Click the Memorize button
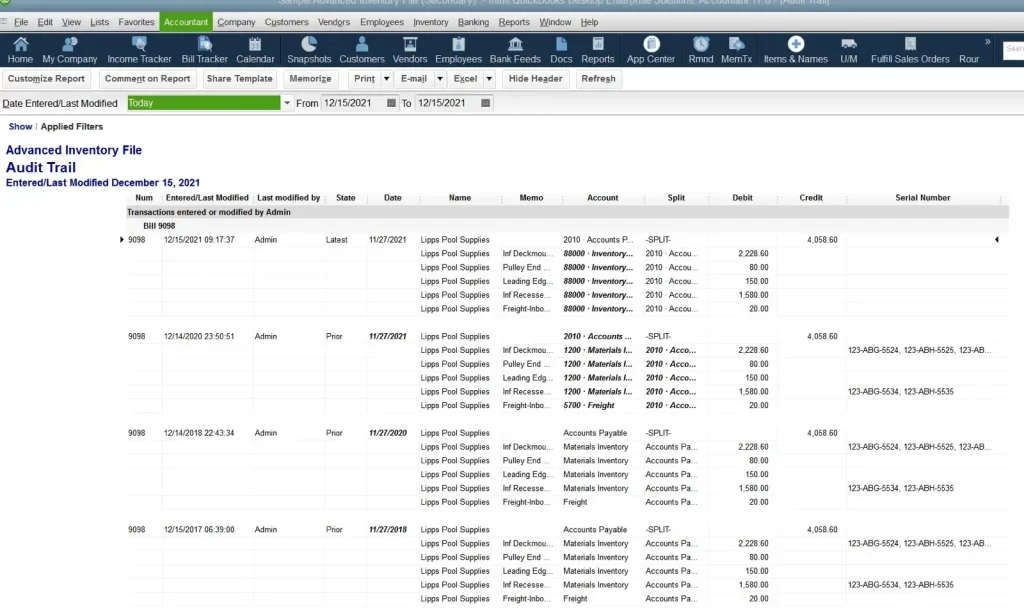 coord(310,79)
